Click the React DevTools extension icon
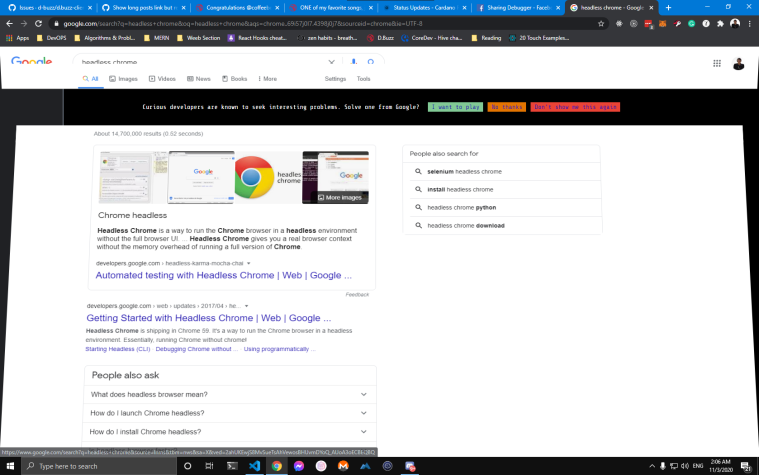This screenshot has height=475, width=759. pos(619,23)
